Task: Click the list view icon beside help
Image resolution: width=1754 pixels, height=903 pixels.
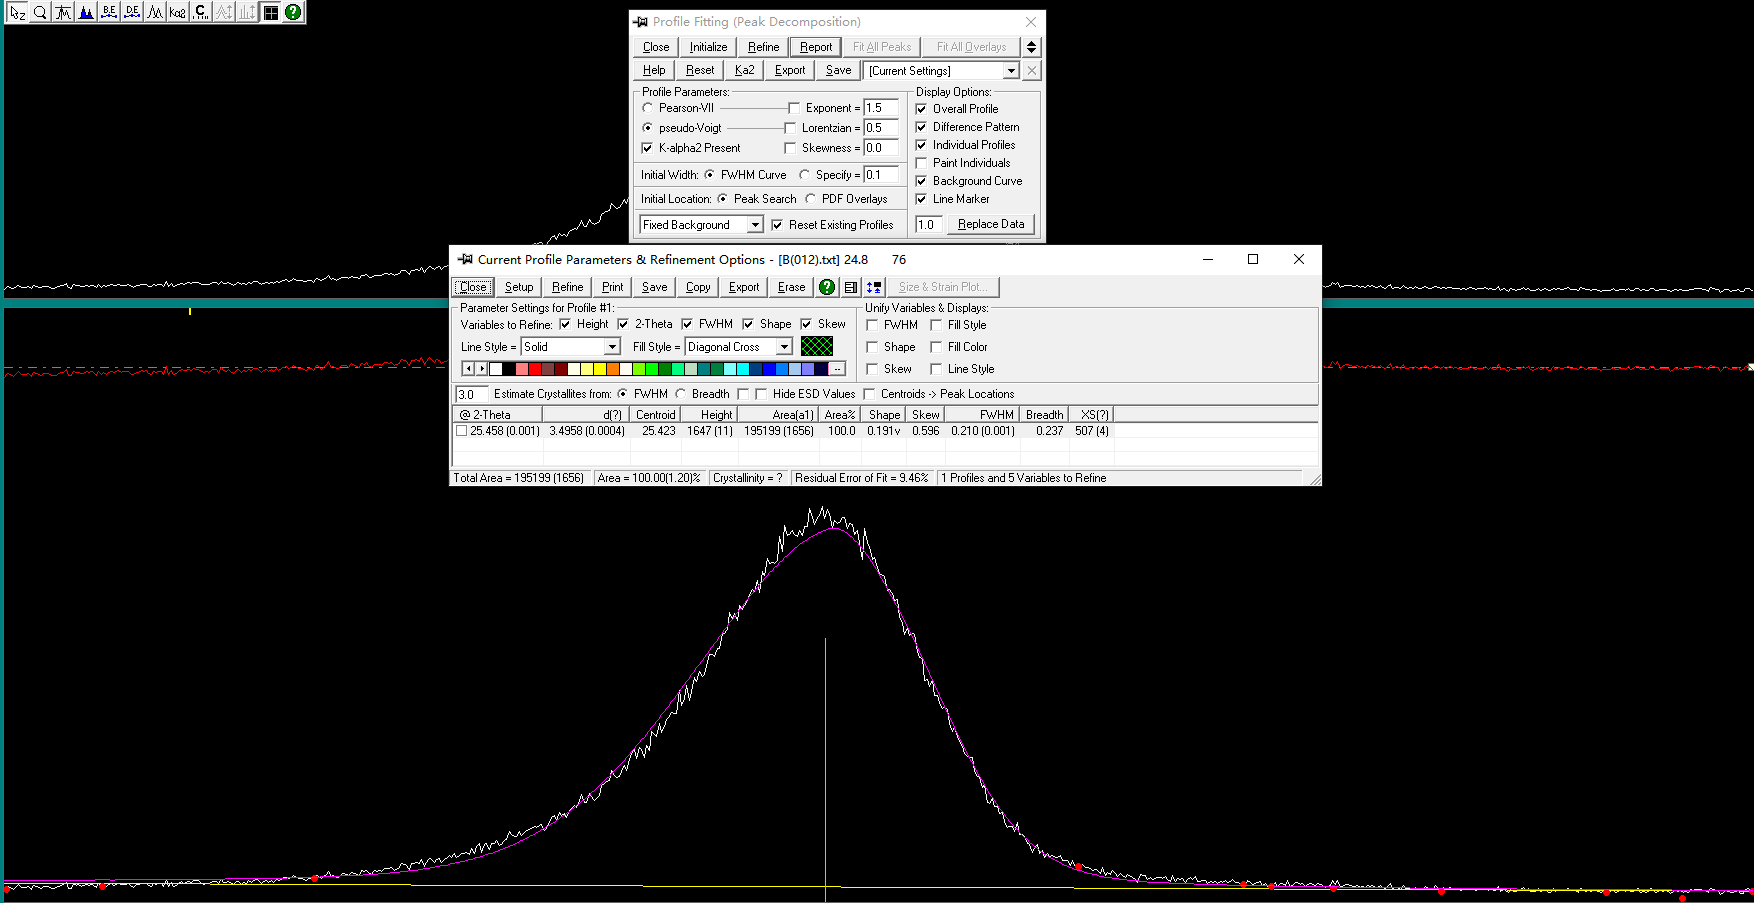Action: point(851,287)
